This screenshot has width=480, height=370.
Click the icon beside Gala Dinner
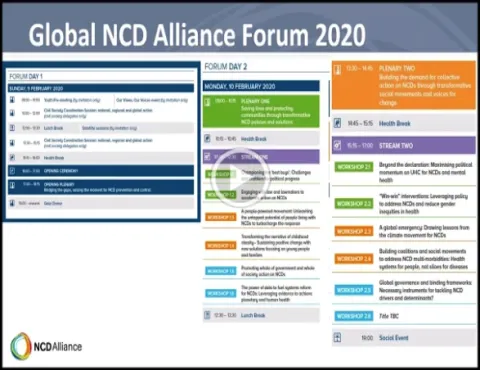click(12, 203)
